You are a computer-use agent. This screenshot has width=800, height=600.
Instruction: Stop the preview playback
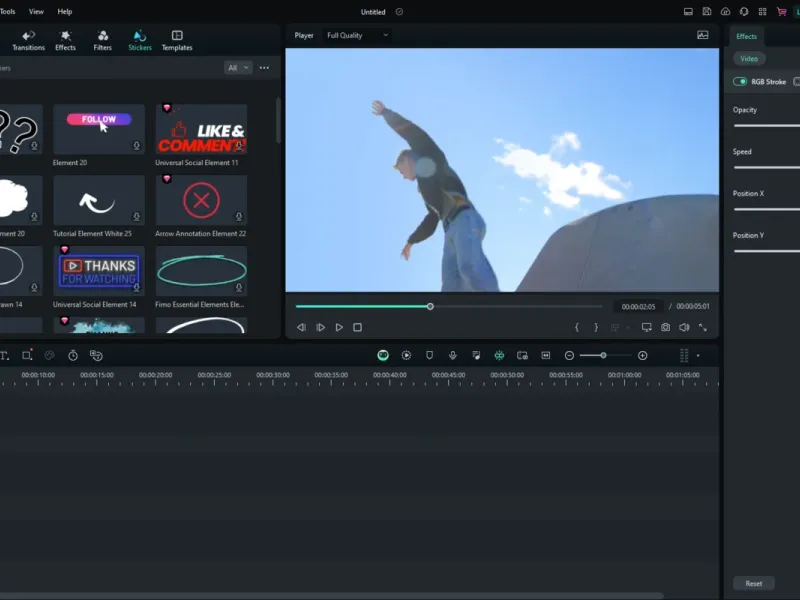[358, 328]
